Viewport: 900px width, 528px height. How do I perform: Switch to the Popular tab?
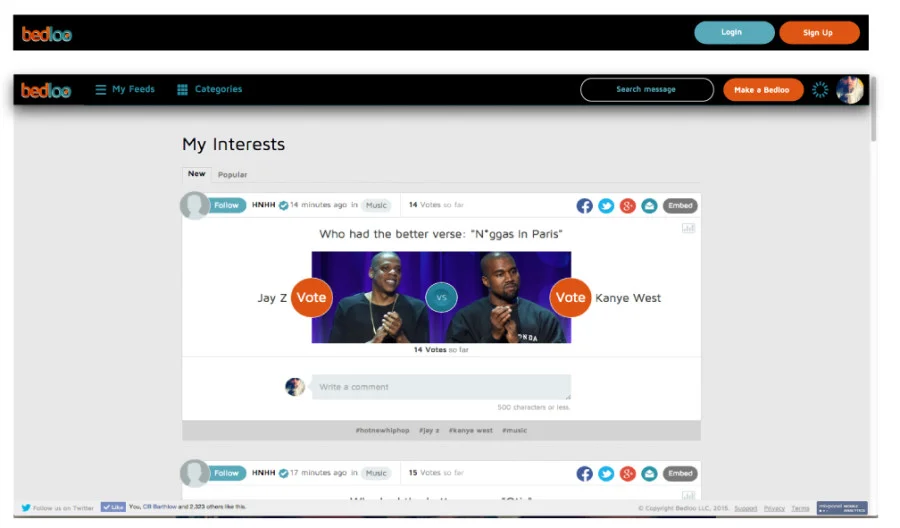232,174
